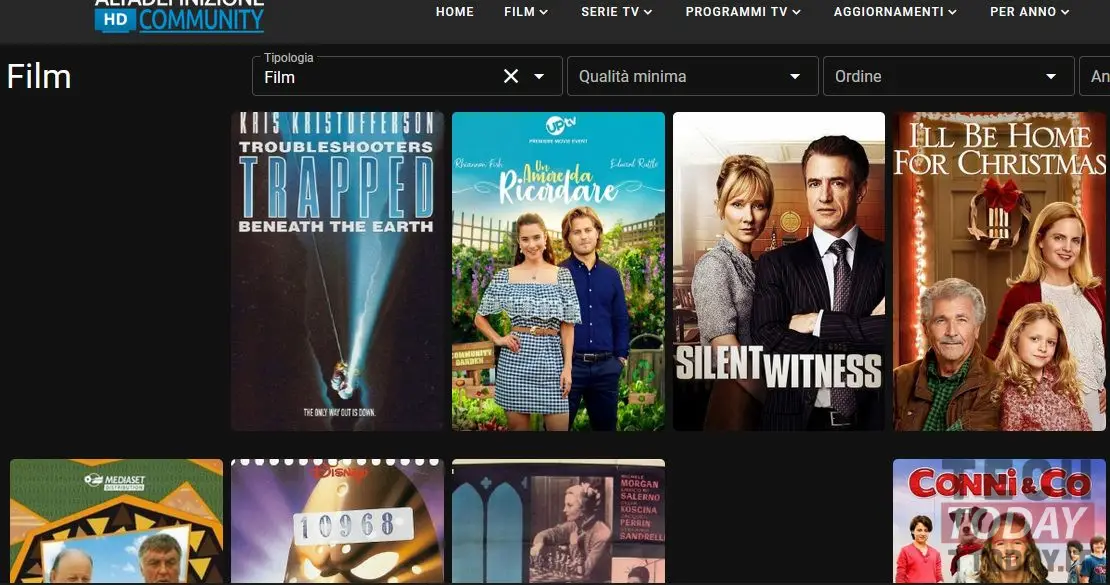Click the Tipologia field showing Film
The height and width of the screenshot is (585, 1110).
click(x=407, y=76)
